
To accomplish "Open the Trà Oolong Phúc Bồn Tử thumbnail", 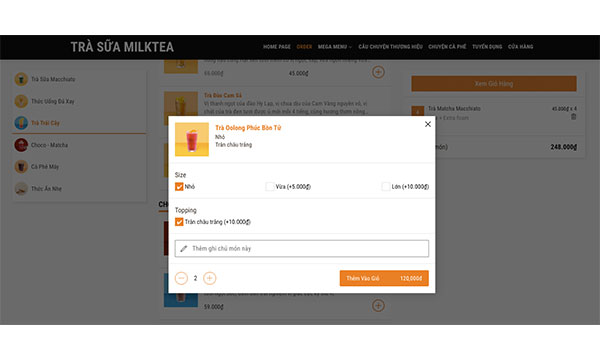I will (192, 139).
